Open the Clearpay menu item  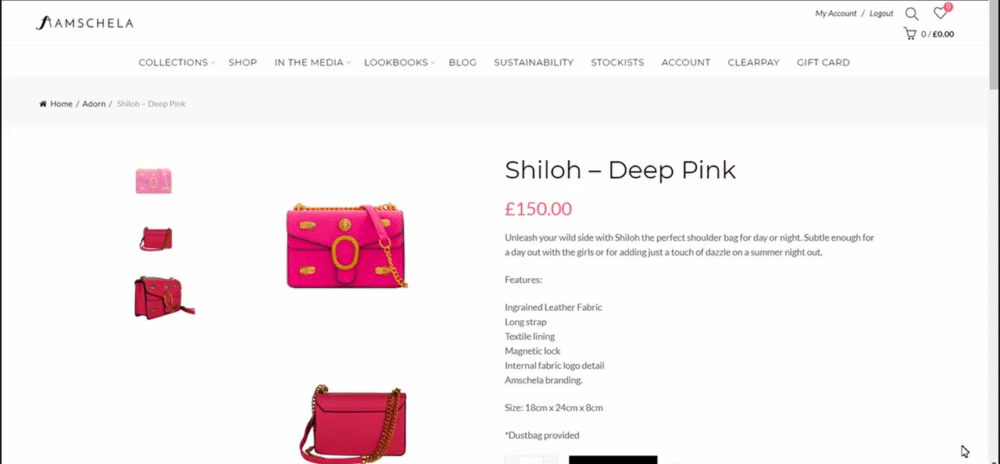coord(753,62)
